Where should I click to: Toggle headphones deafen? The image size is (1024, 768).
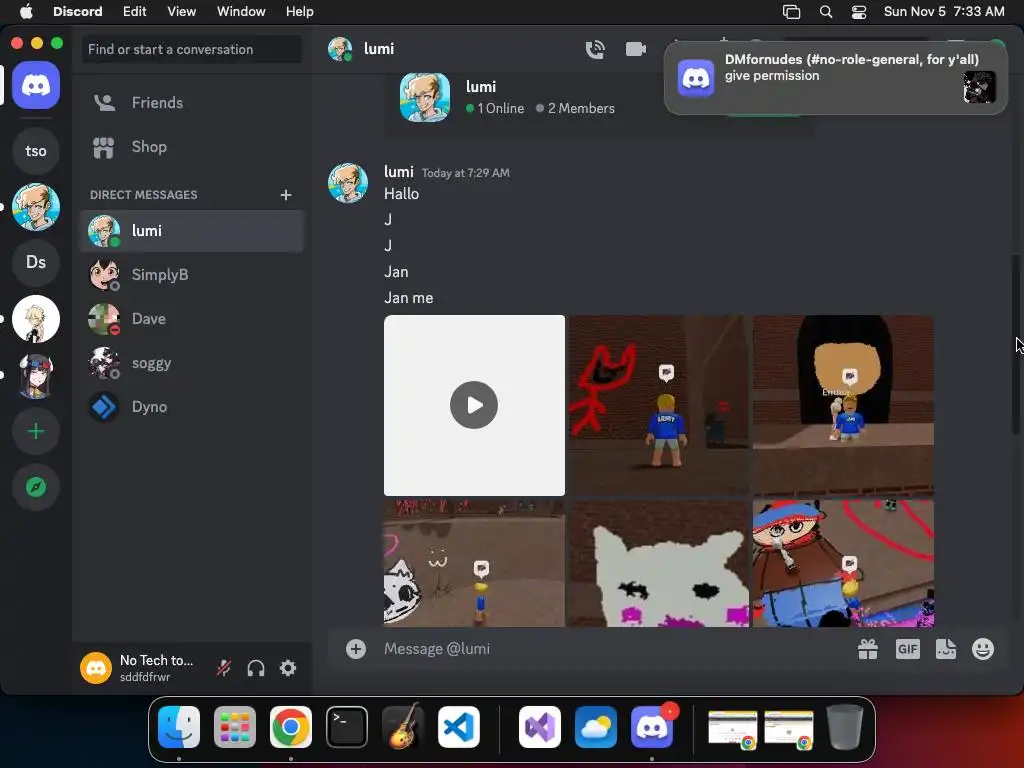tap(256, 668)
